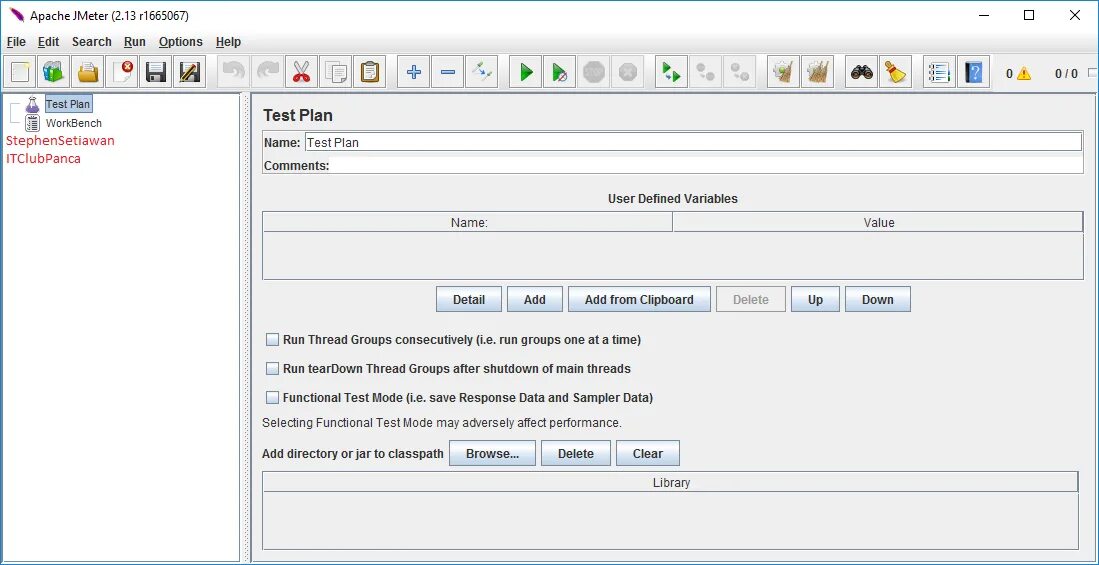Click the Delete classpath button
The height and width of the screenshot is (565, 1099).
[x=575, y=454]
